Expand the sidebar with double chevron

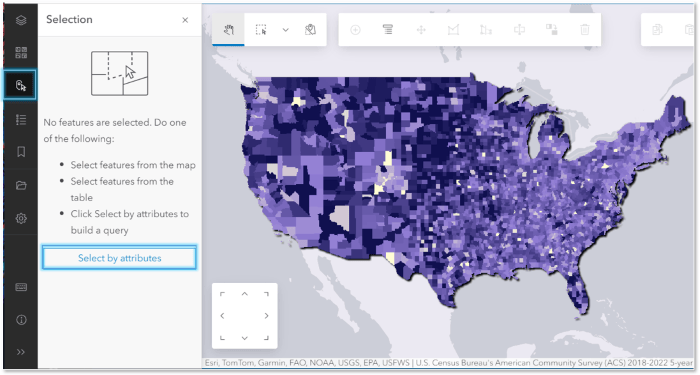point(21,352)
